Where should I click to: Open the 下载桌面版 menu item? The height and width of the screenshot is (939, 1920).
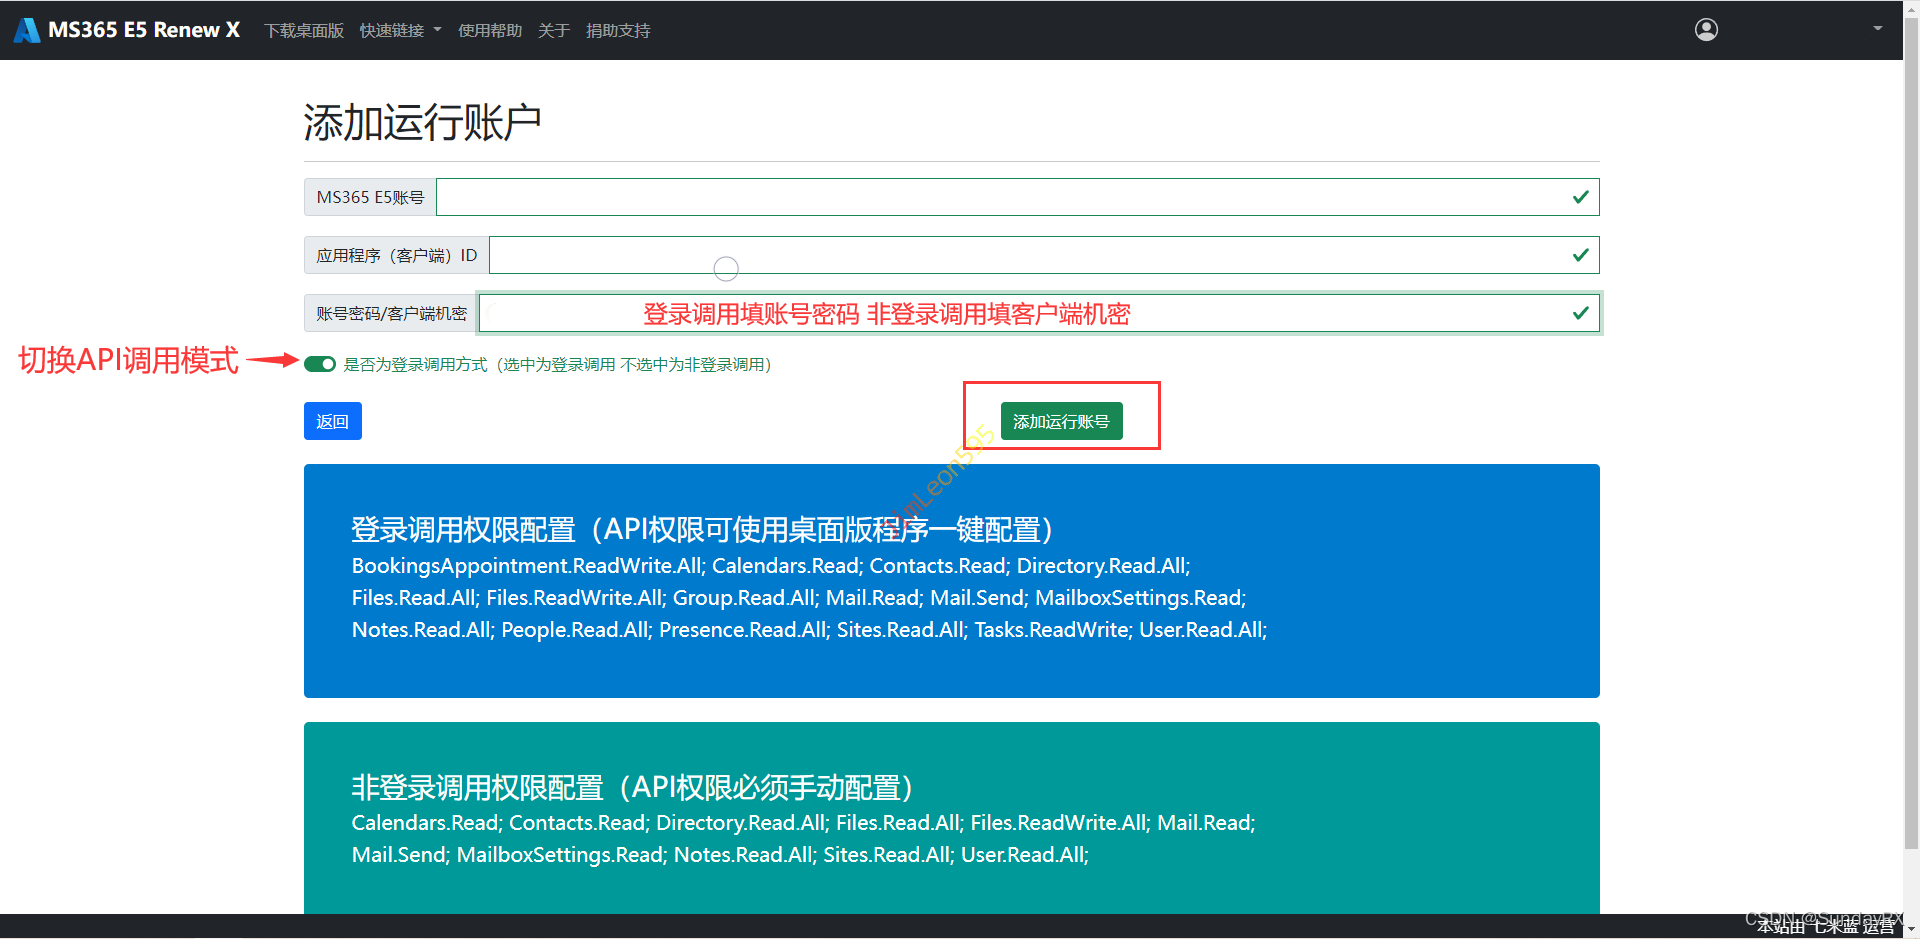304,31
